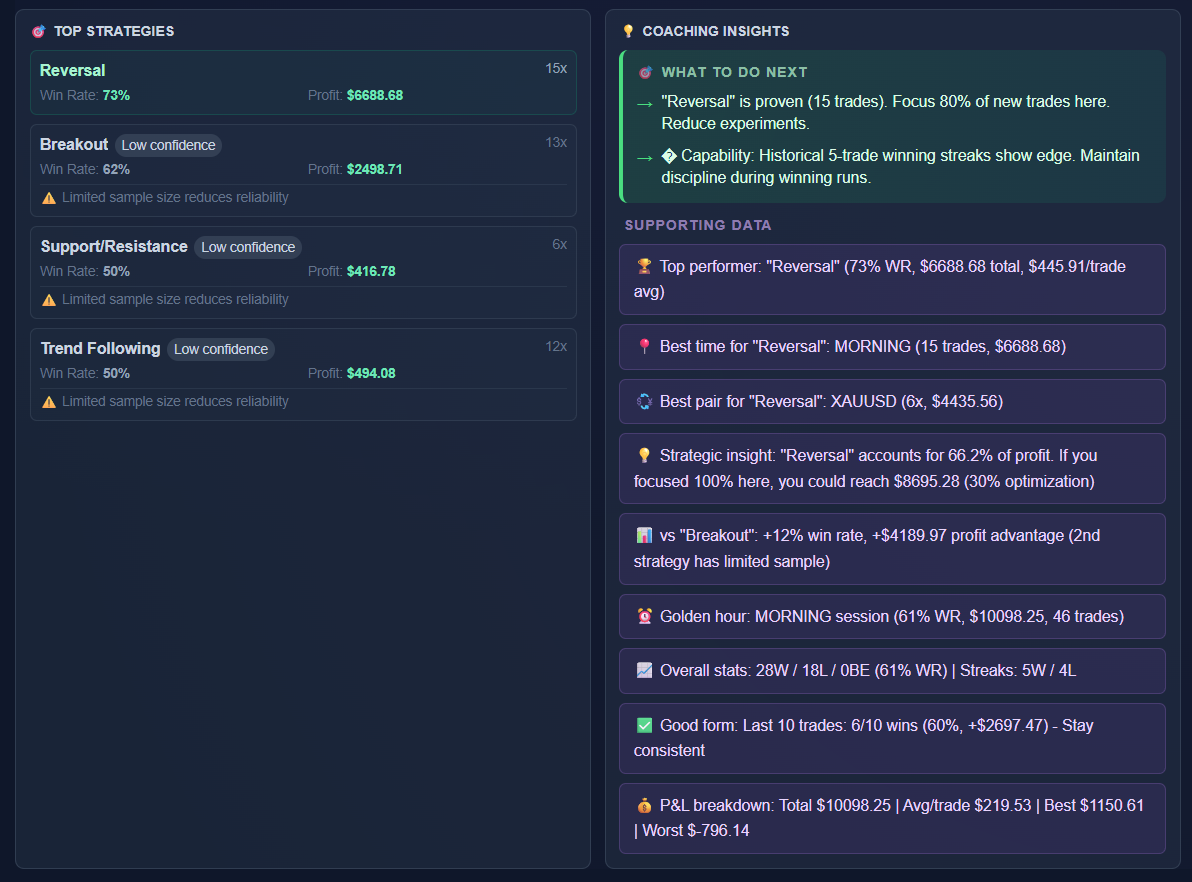
Task: Click the 15x trade count on Reversal
Action: [x=556, y=69]
